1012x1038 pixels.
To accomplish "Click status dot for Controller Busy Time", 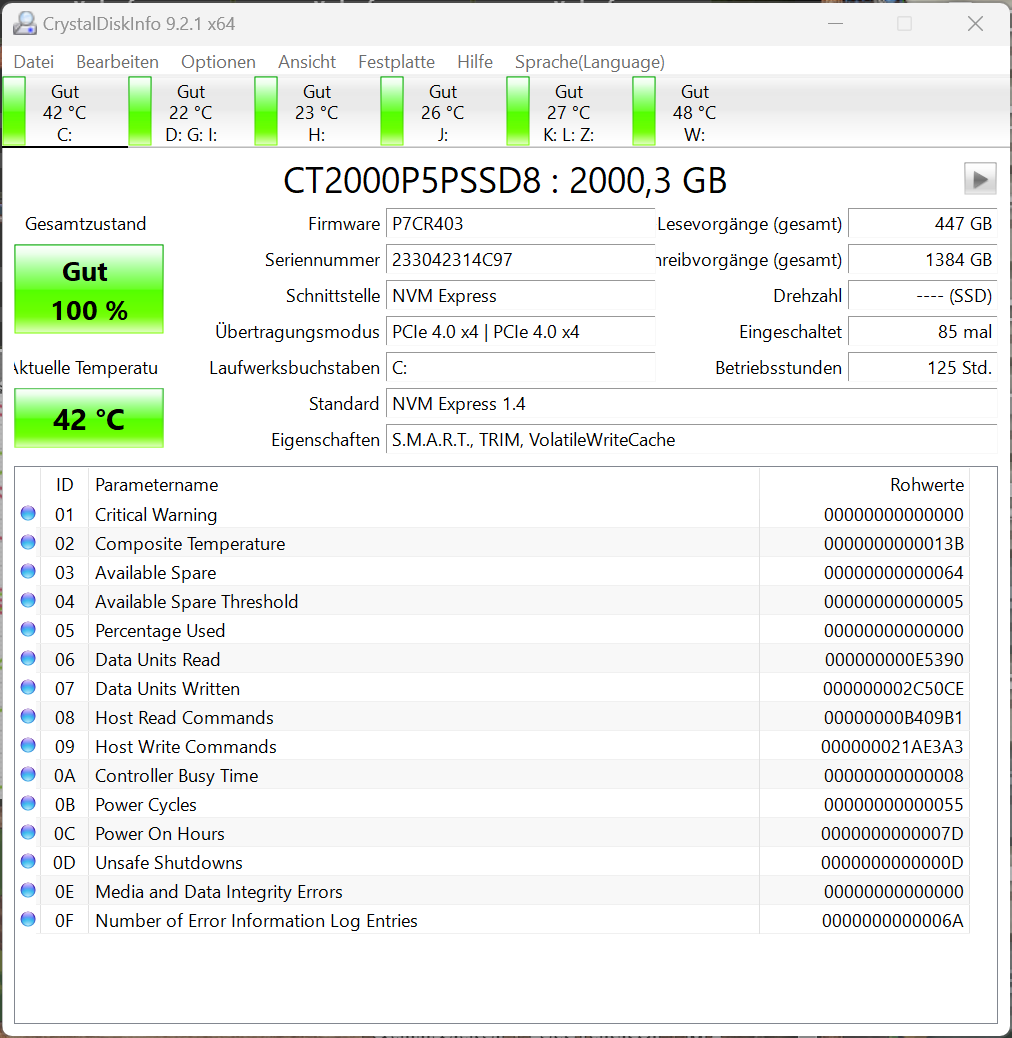I will coord(28,775).
